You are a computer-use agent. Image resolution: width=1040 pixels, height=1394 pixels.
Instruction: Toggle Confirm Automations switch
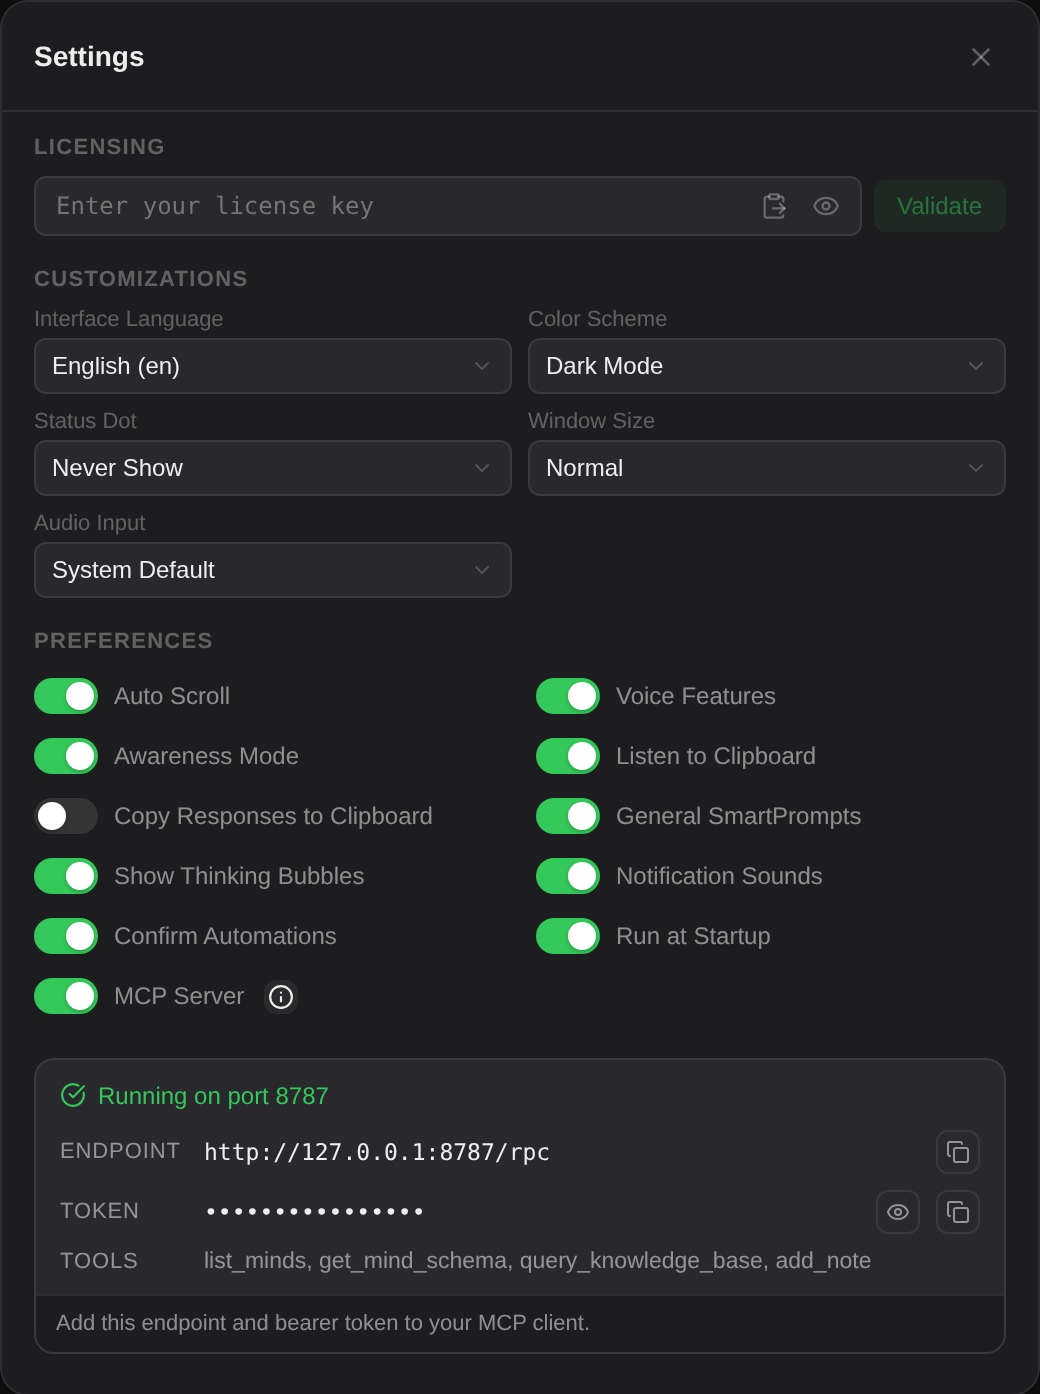(66, 936)
